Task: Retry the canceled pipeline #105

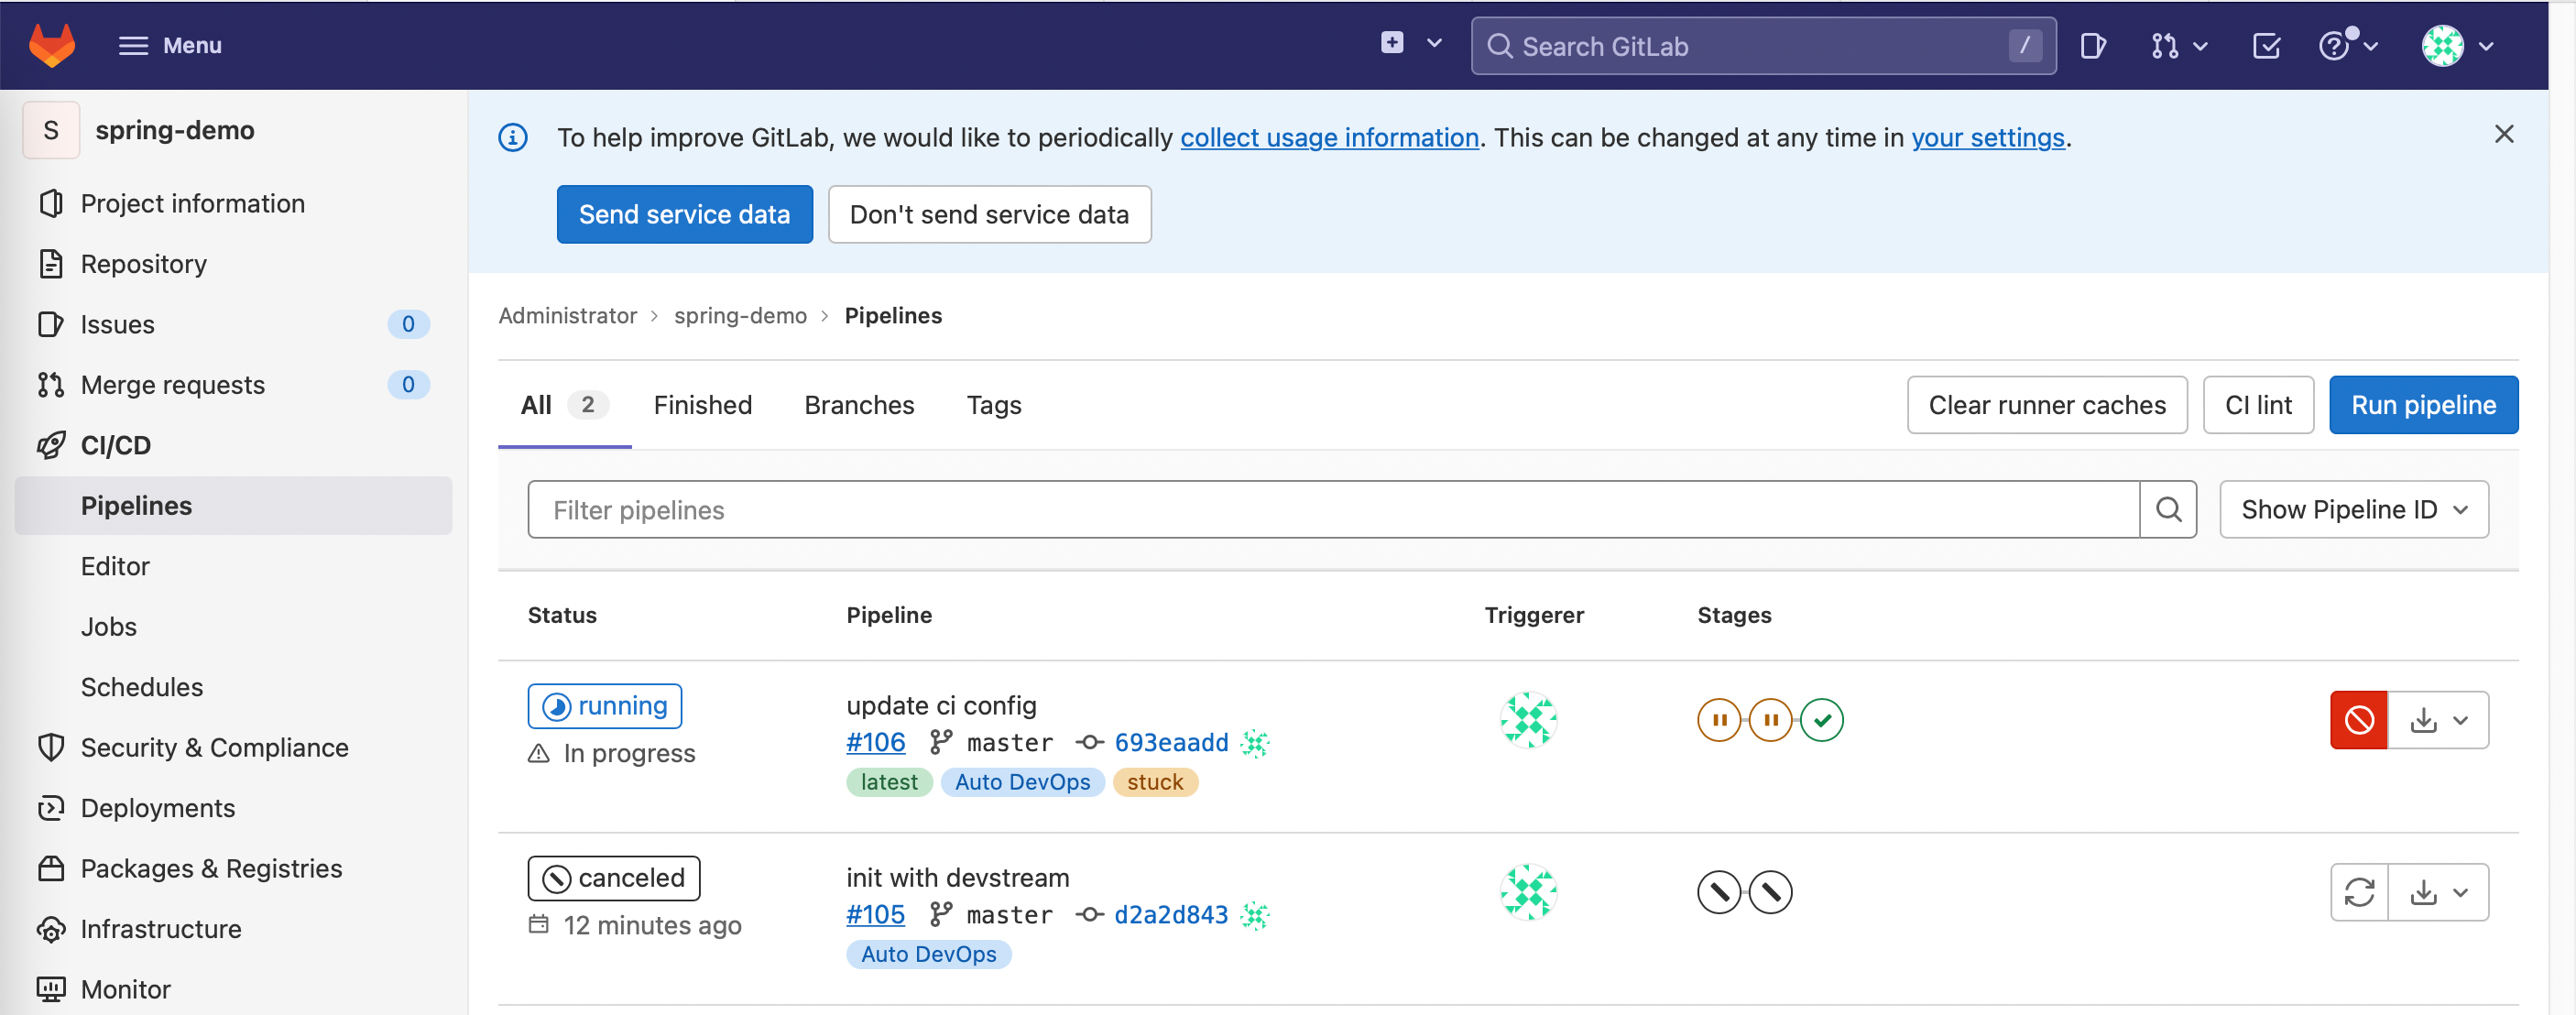Action: [2359, 891]
